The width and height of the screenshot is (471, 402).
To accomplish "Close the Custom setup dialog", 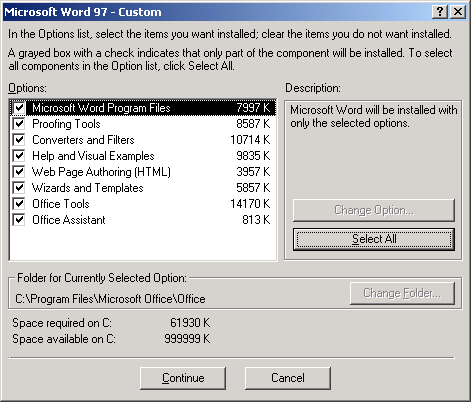I will [458, 12].
